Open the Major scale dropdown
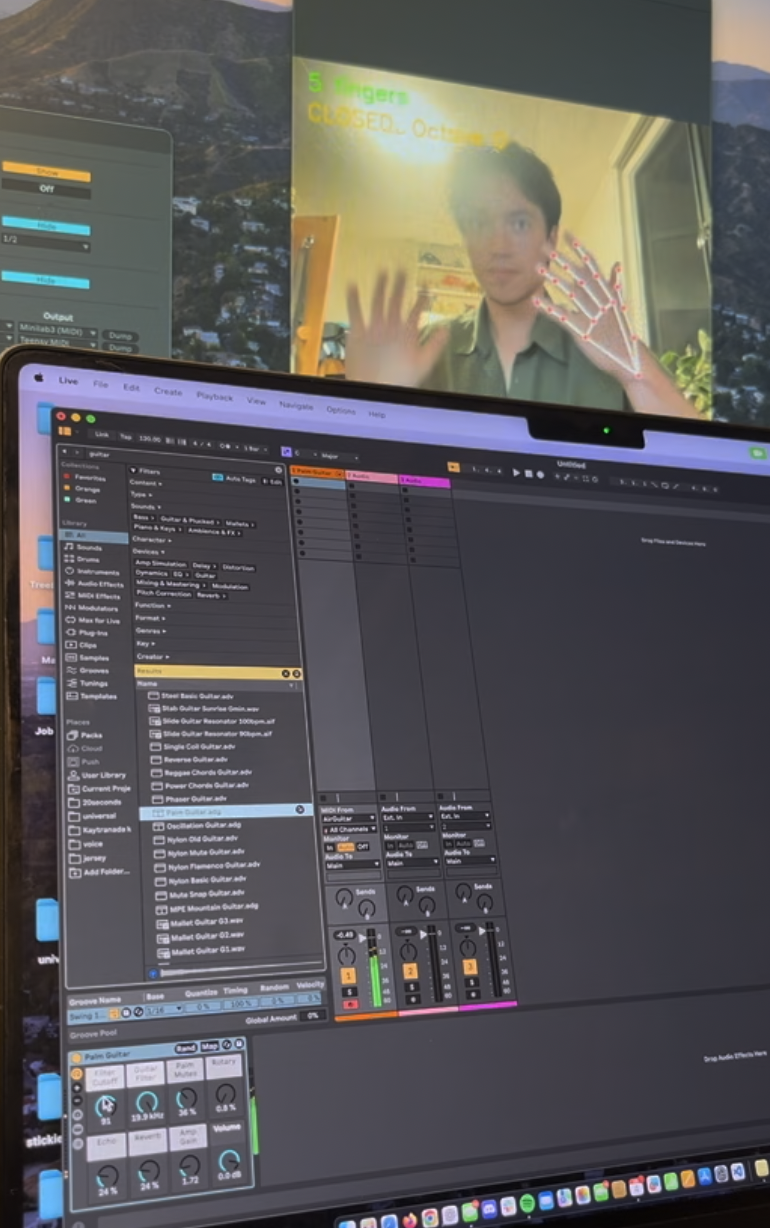This screenshot has width=770, height=1228. (x=339, y=456)
